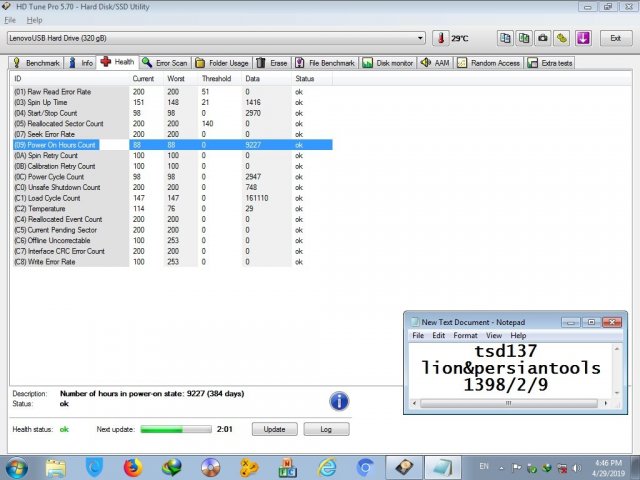Click the Exit button
640x480 pixels.
(x=615, y=38)
